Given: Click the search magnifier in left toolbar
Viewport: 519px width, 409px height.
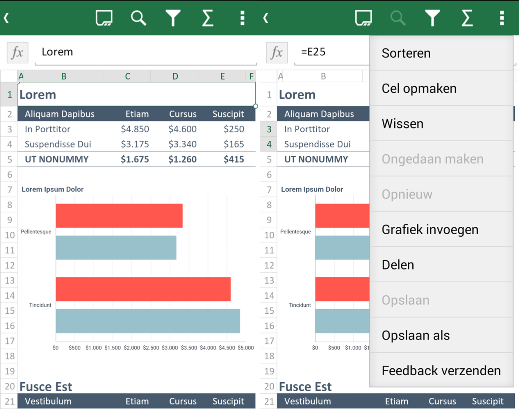Looking at the screenshot, I should (x=138, y=18).
